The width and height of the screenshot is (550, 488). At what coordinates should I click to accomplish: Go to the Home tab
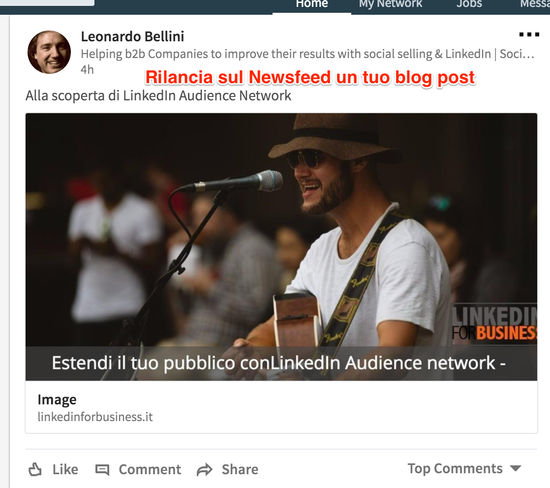pyautogui.click(x=312, y=4)
